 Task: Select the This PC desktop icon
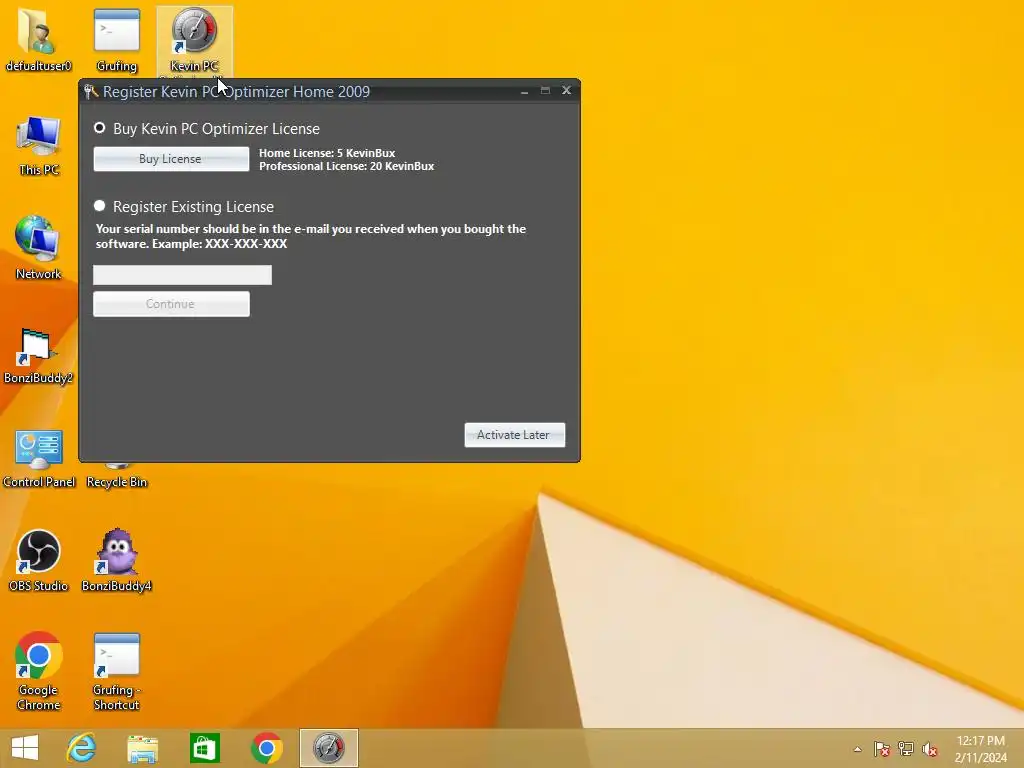coord(39,146)
